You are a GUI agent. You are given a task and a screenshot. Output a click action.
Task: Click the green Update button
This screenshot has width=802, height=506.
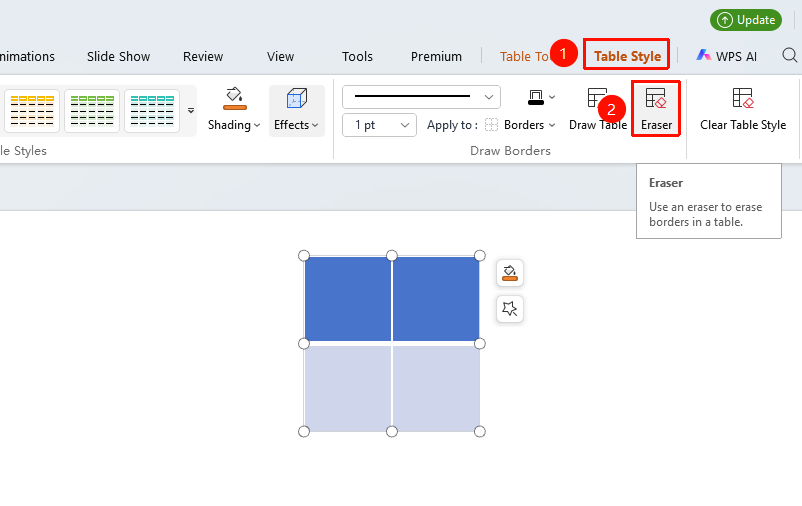745,20
